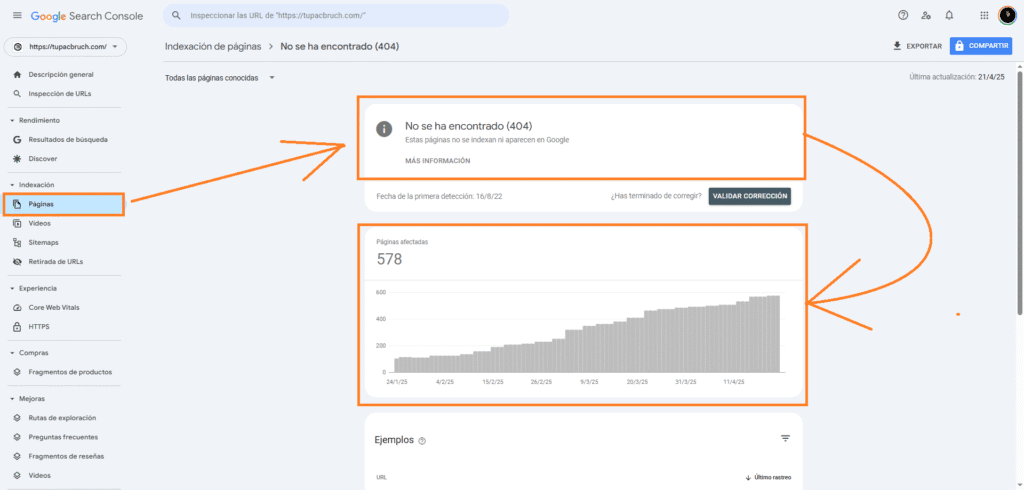This screenshot has width=1024, height=490.
Task: Click the 578 affected pages count
Action: (389, 259)
